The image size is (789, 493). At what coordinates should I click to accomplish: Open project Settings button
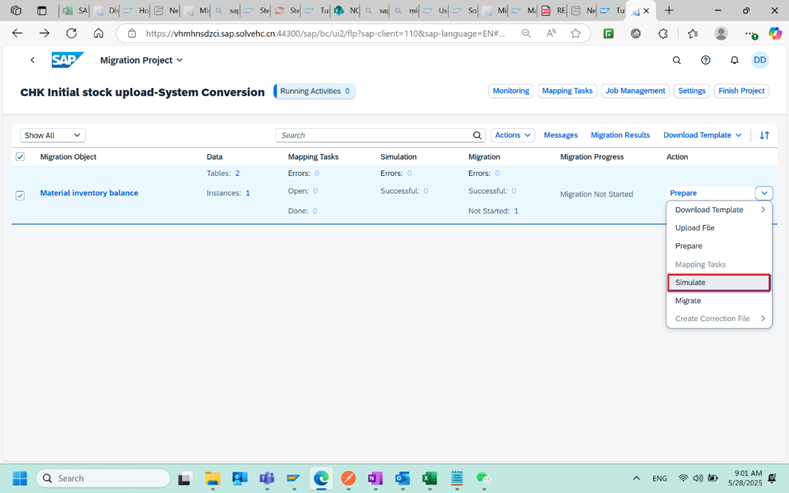click(x=691, y=91)
